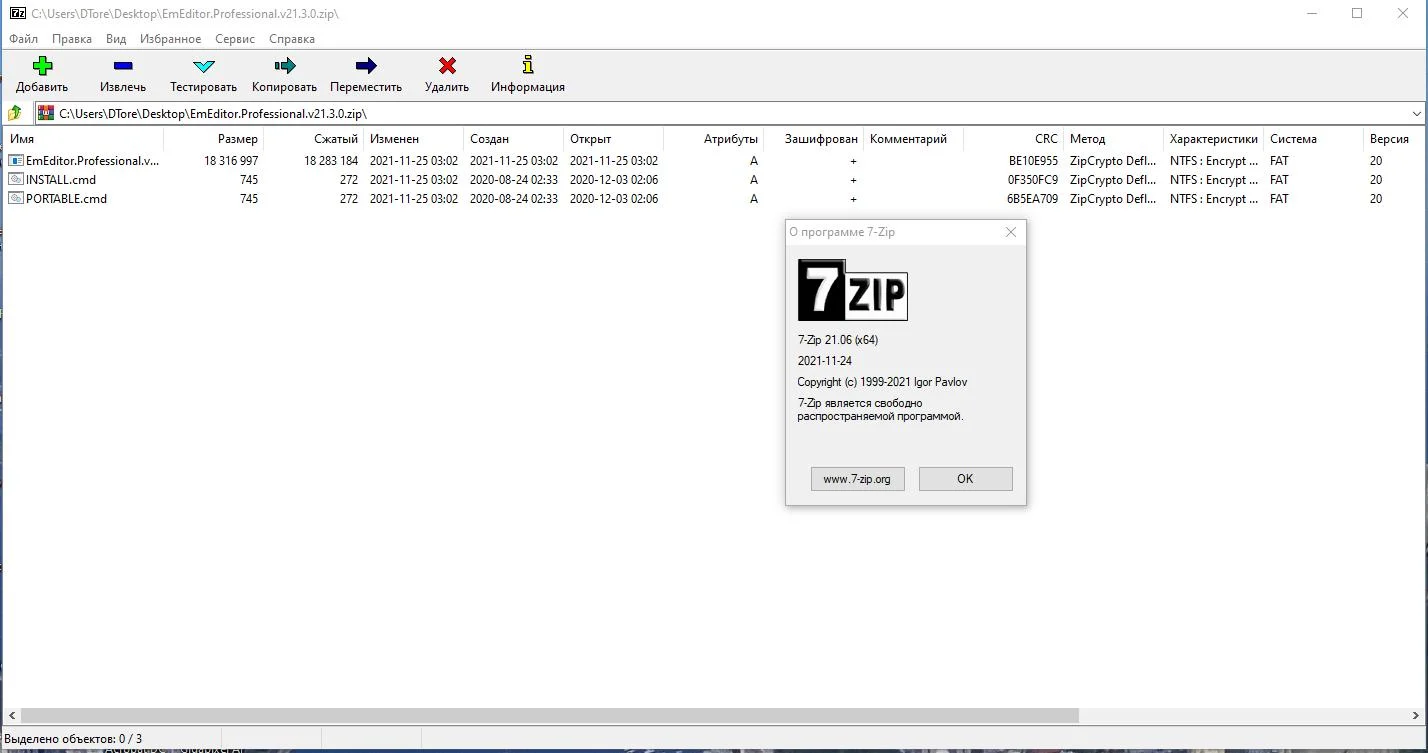Click CRC value BE10E955
This screenshot has height=753, width=1428.
[1033, 161]
